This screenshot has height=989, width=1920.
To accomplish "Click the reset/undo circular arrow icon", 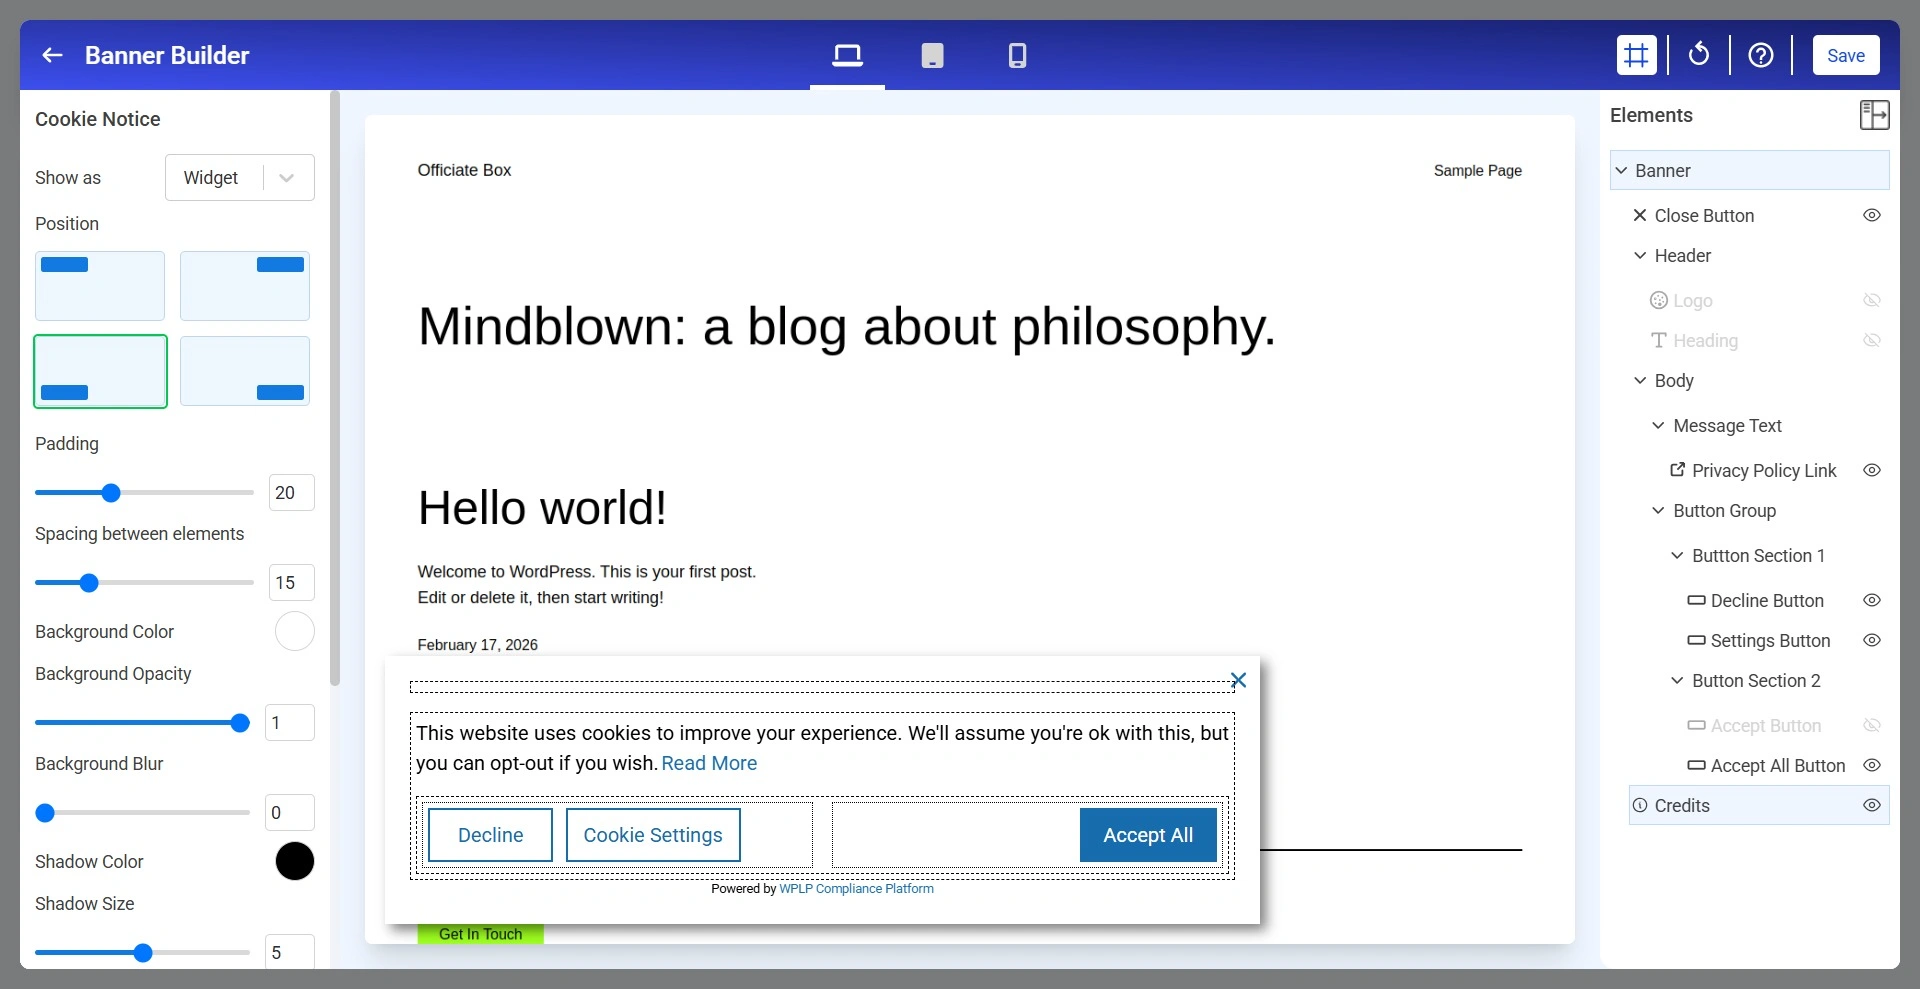I will (x=1698, y=55).
